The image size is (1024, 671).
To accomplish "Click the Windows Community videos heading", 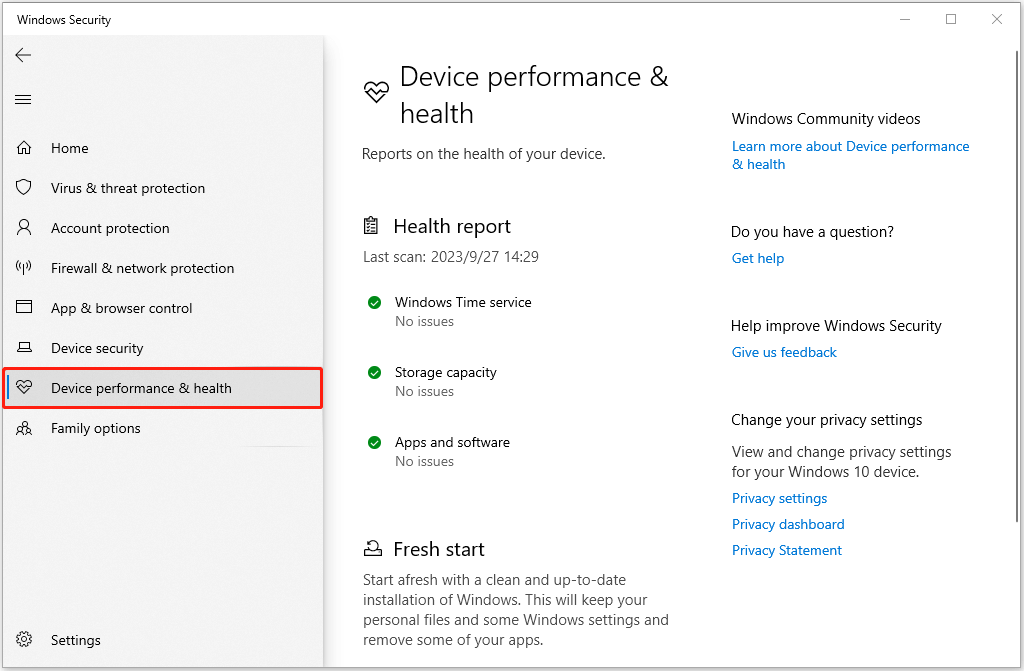I will [x=825, y=118].
